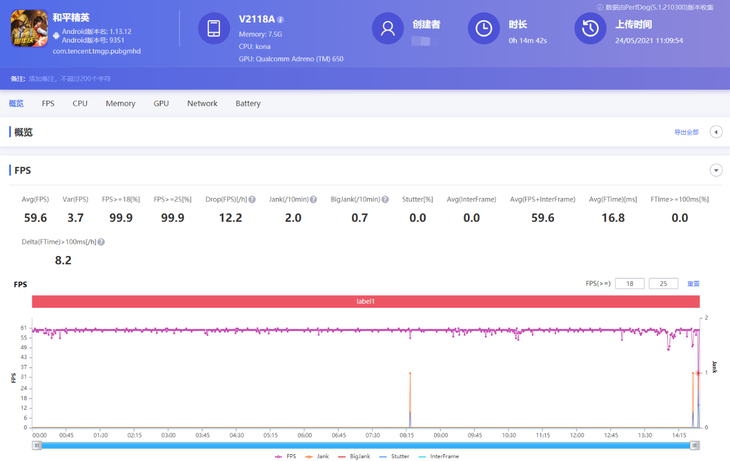Click the FPS threshold input showing 18

point(629,284)
